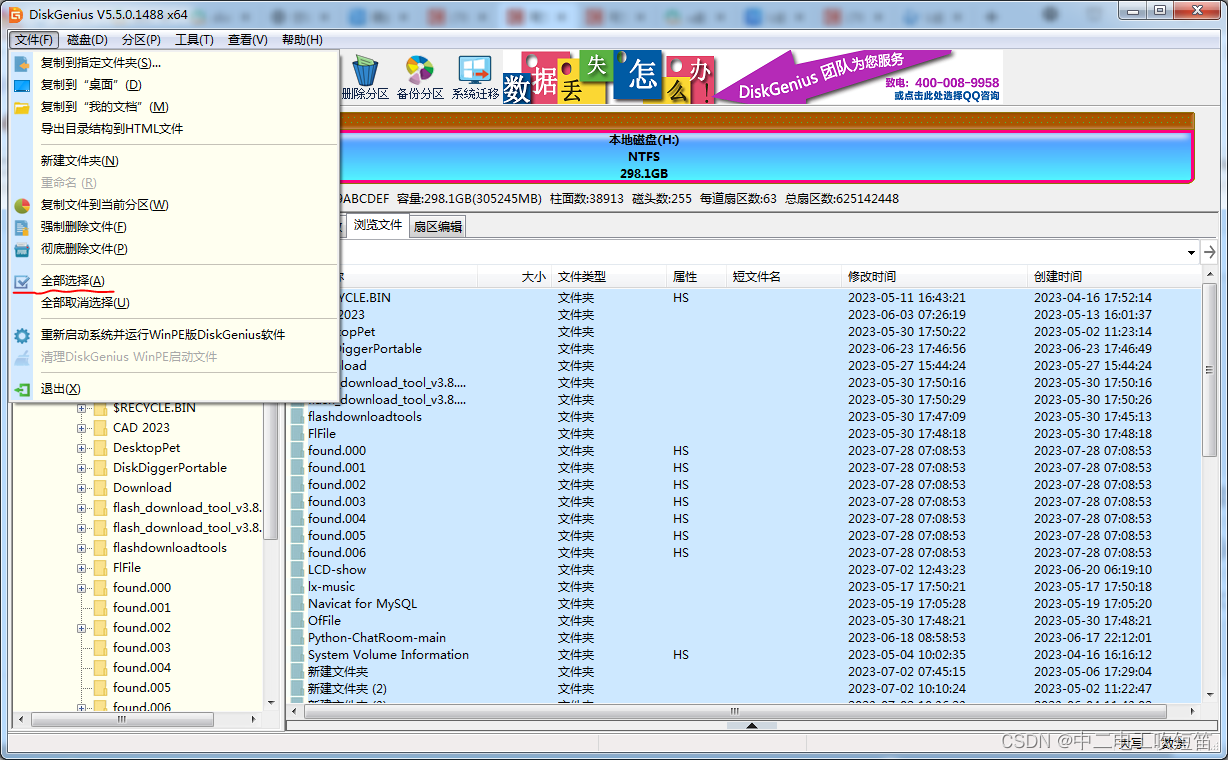Screen dimensions: 1228x760
Task: Click folder icon of Python-ChatRoom-main row
Action: coord(298,638)
